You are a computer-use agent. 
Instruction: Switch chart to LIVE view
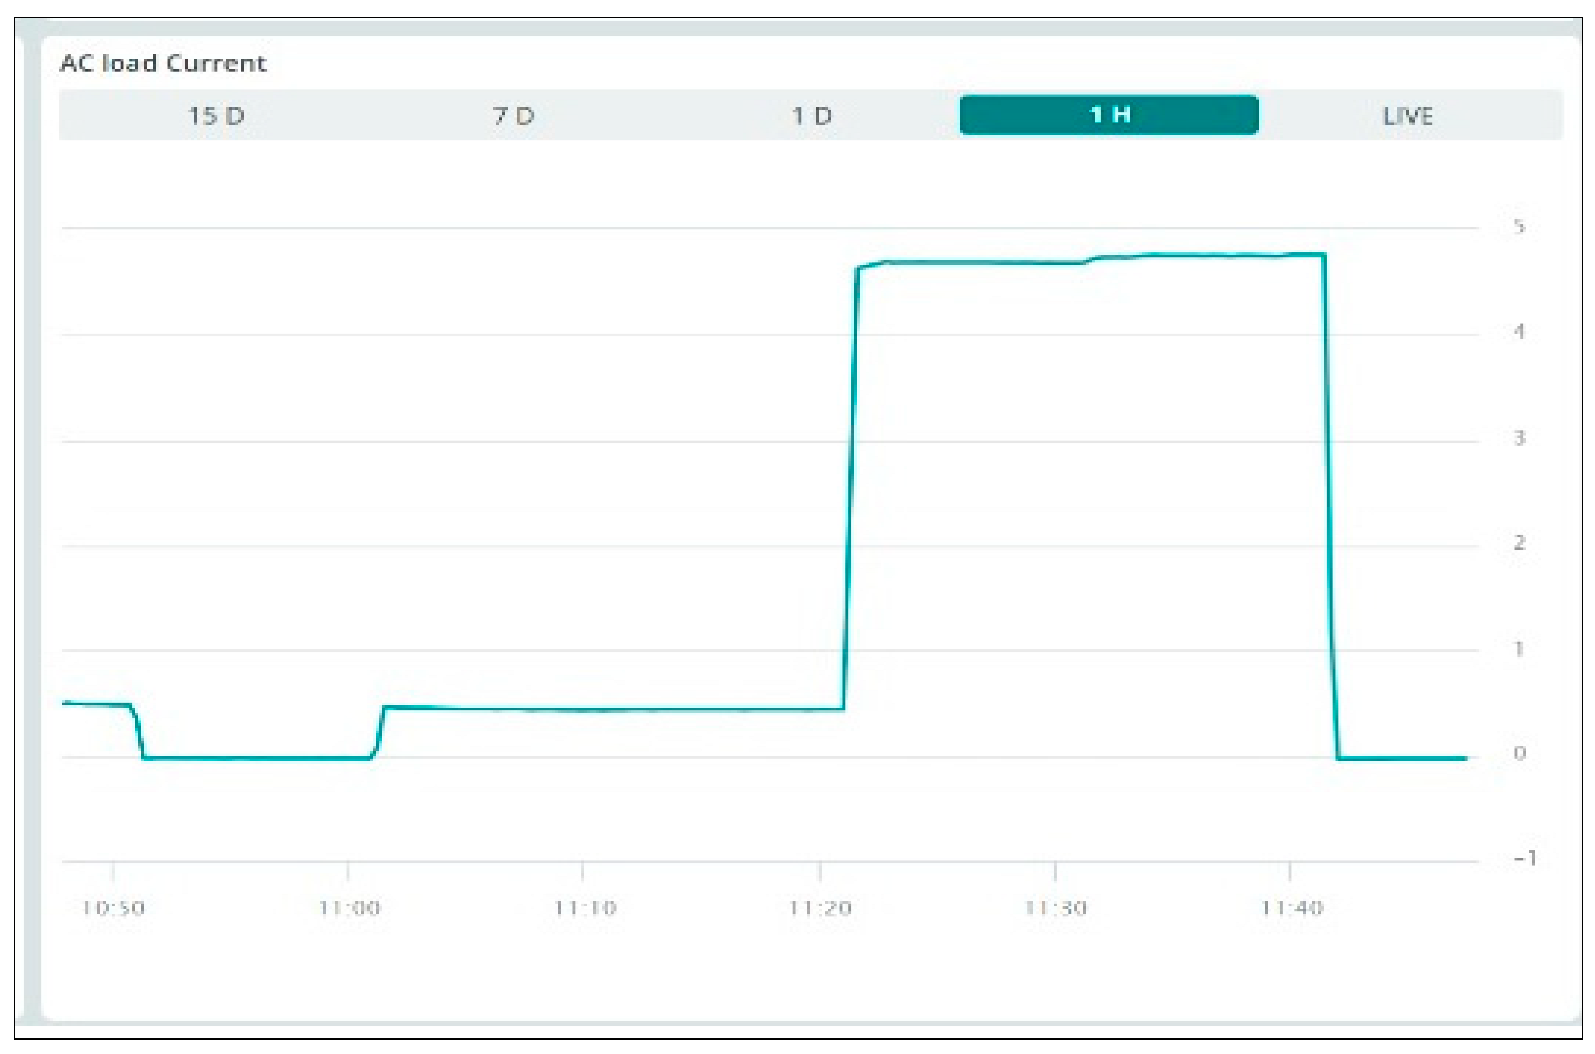pyautogui.click(x=1408, y=116)
